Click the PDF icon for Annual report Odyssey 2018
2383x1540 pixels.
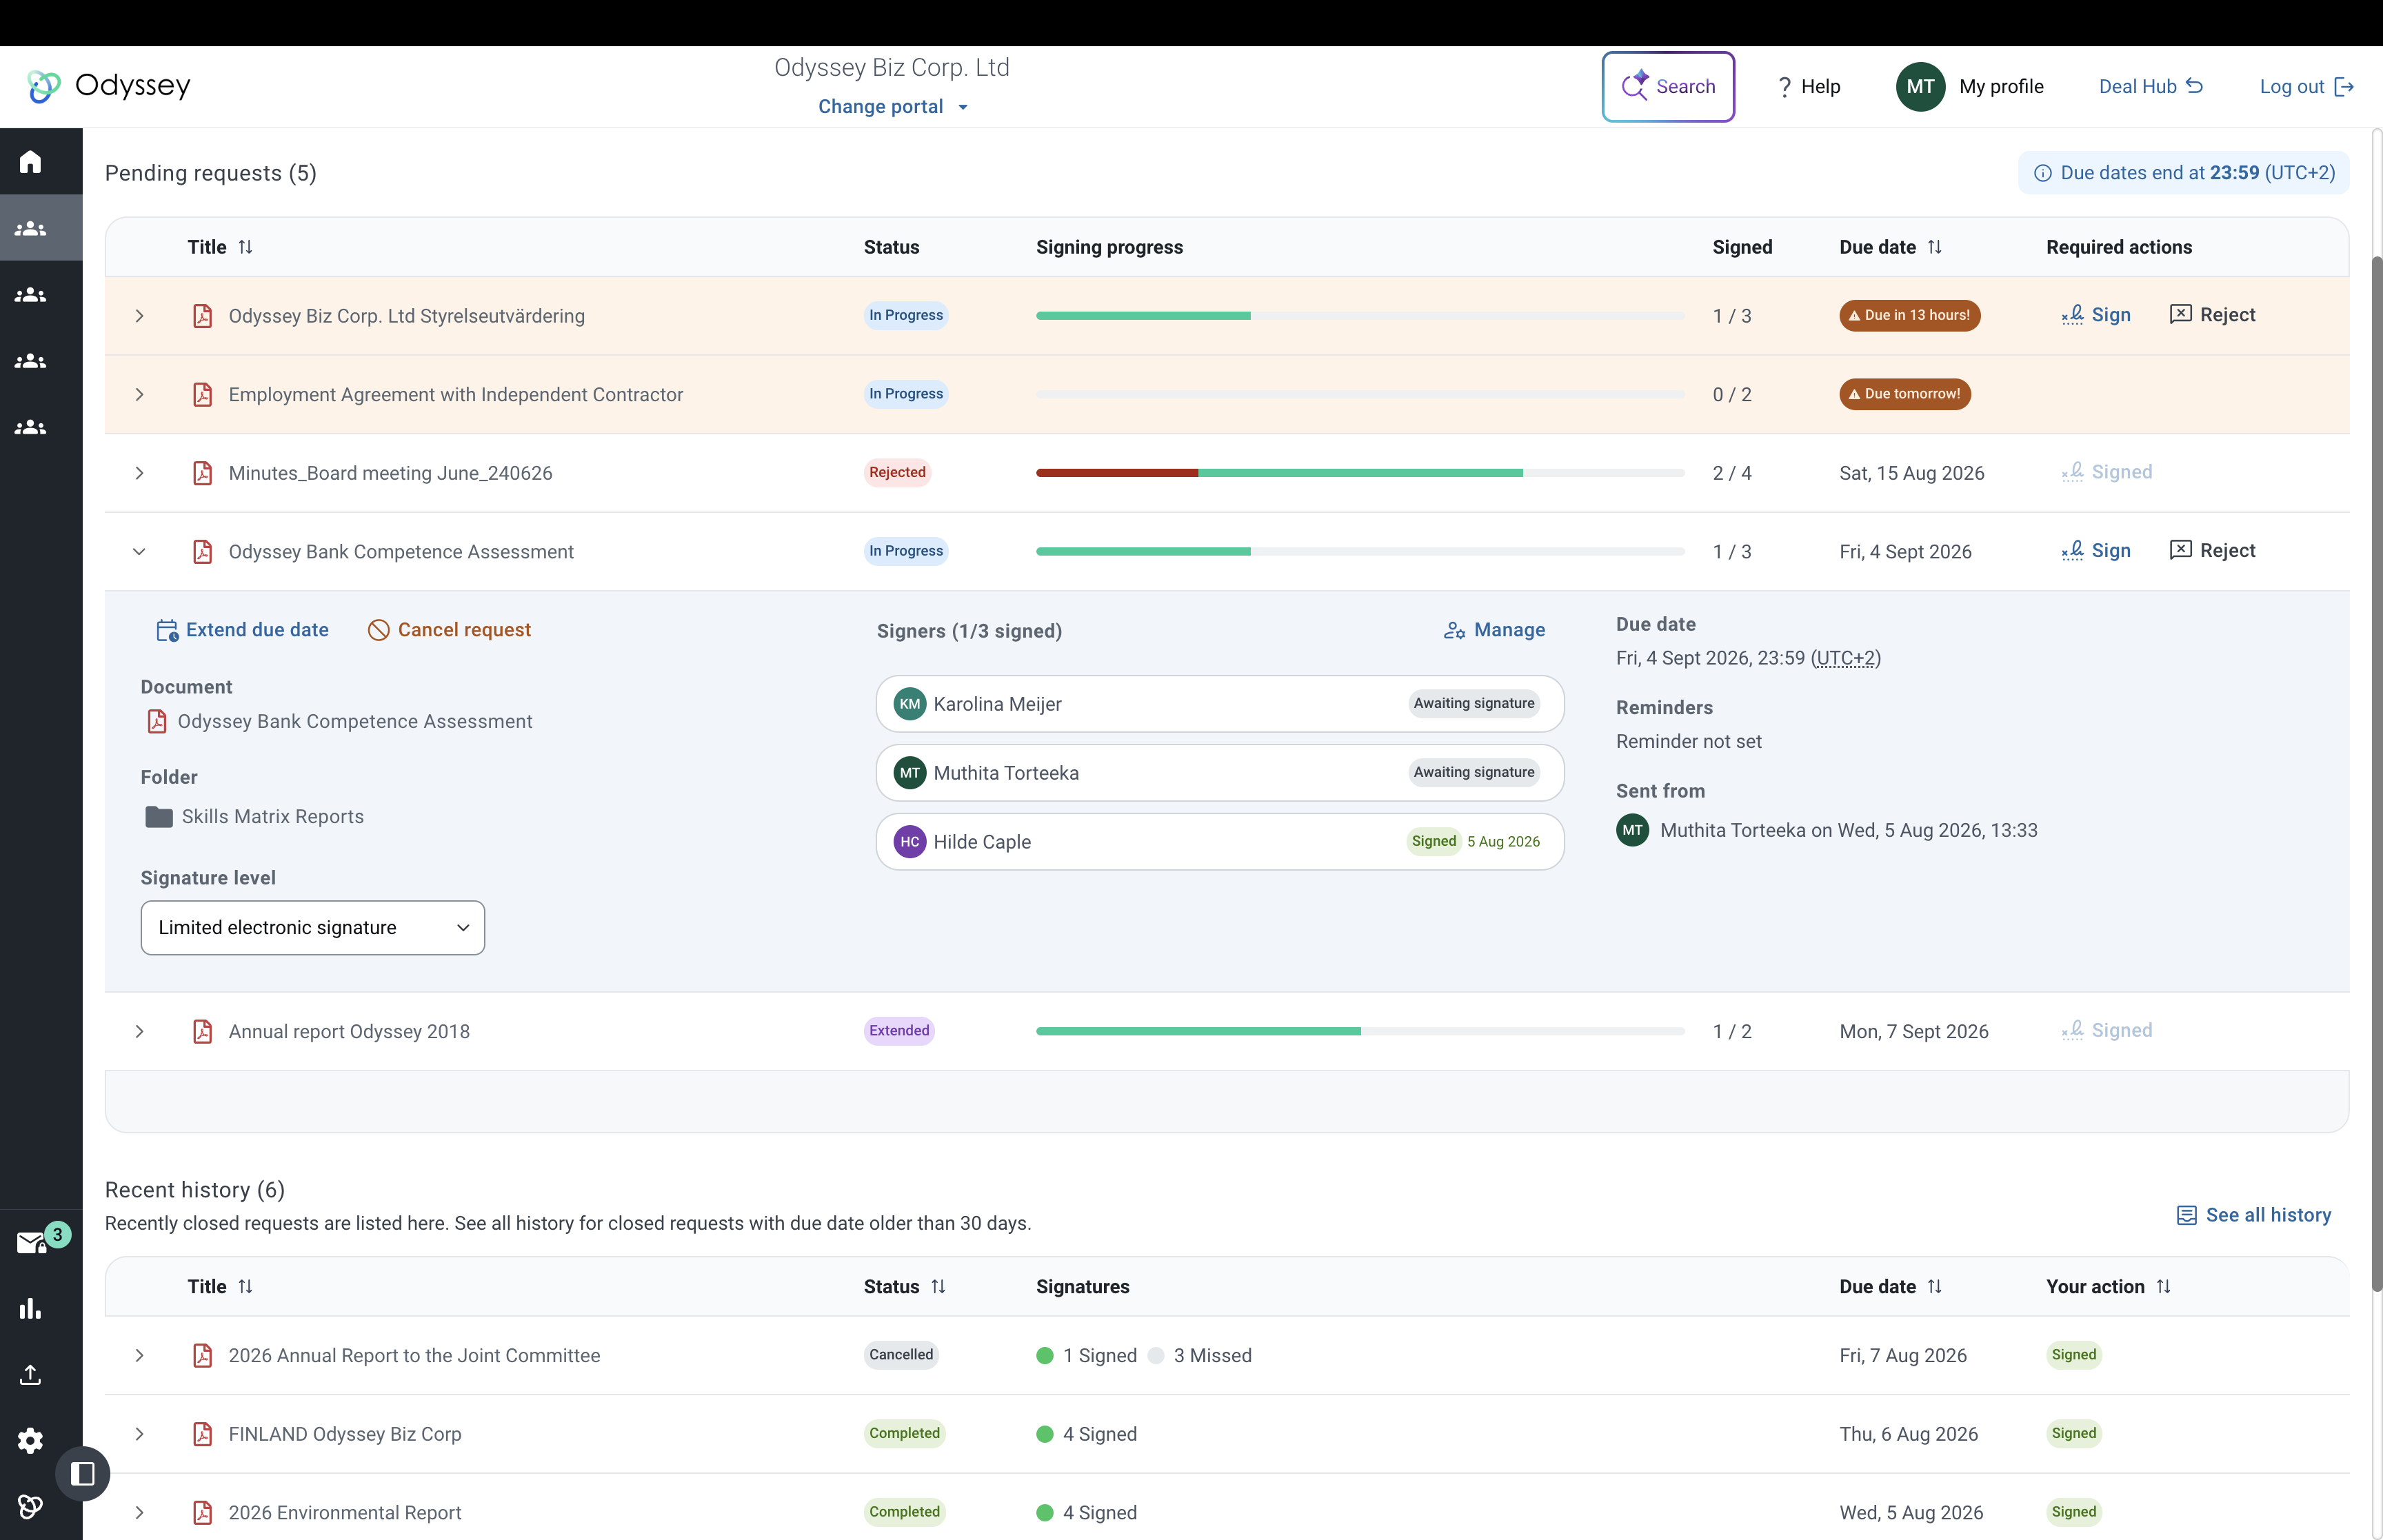tap(202, 1031)
